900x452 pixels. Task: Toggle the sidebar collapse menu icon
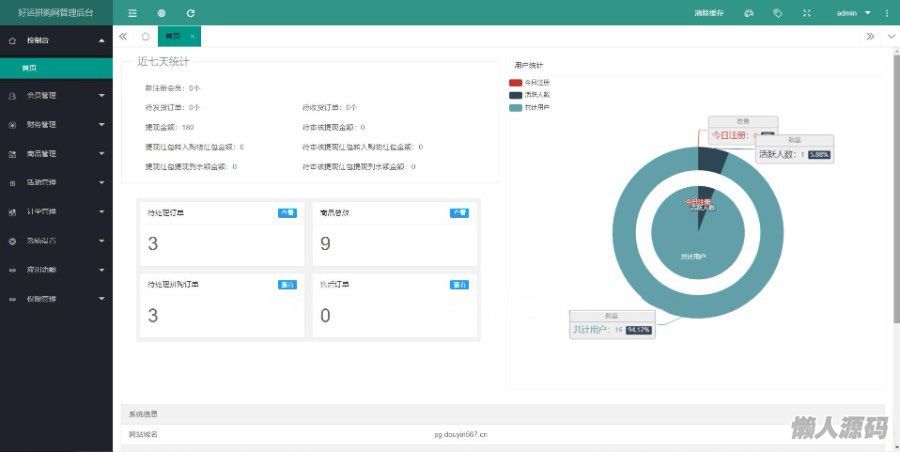[x=133, y=13]
